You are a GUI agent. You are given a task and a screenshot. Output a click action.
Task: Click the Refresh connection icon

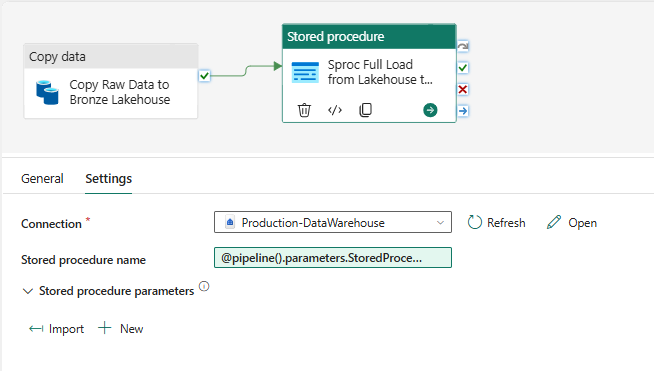point(475,222)
